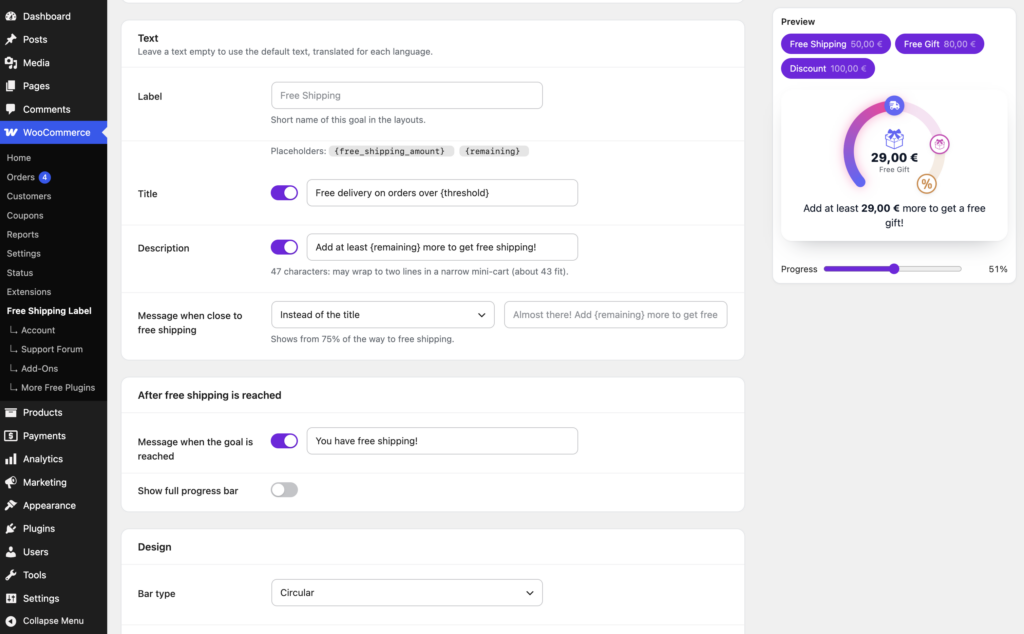Open the Extensions submenu item

pyautogui.click(x=29, y=292)
